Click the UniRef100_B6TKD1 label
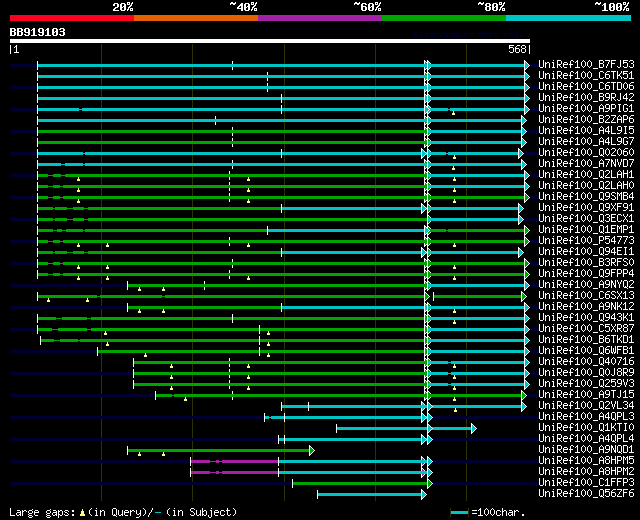Viewport: 640px width, 520px height. point(586,340)
